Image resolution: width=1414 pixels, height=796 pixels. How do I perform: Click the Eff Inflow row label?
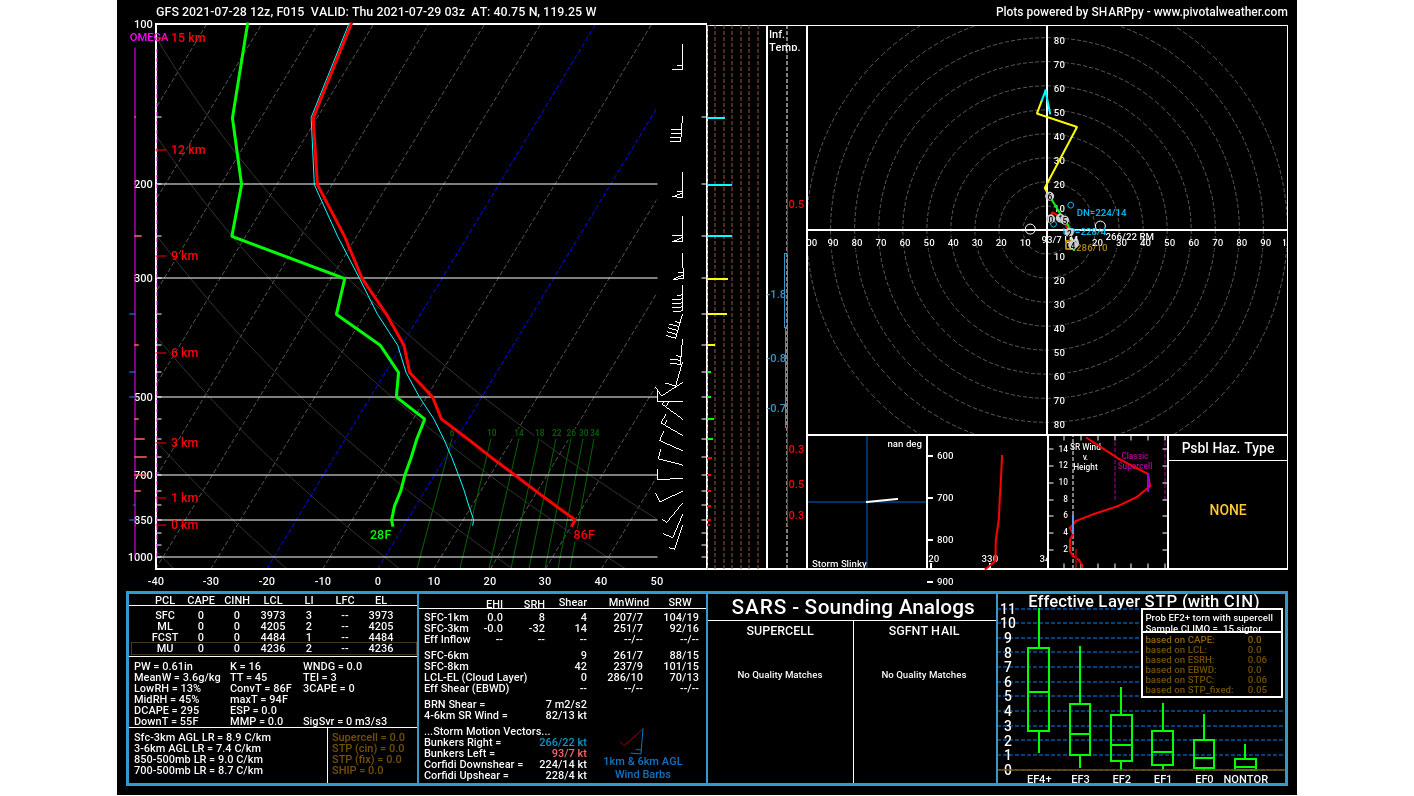[448, 639]
